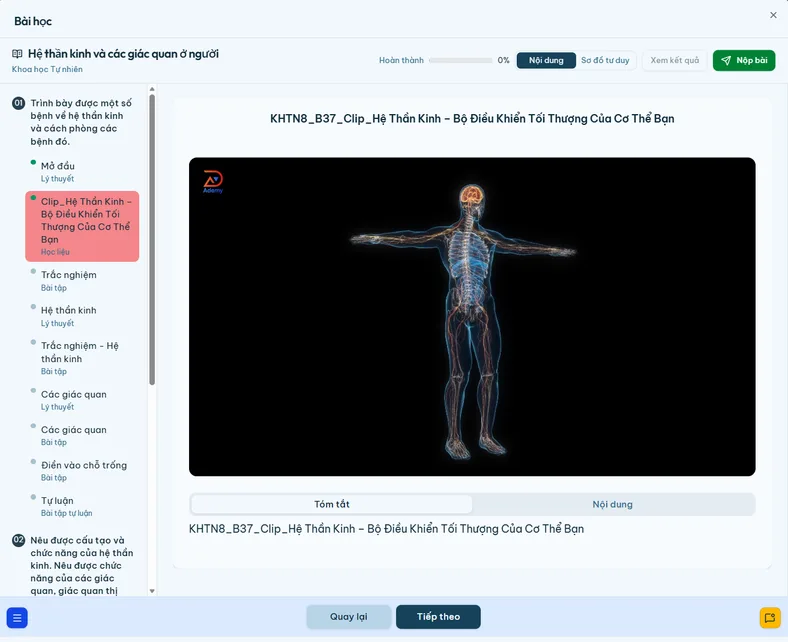Select section 01 number badge
788x642 pixels.
pyautogui.click(x=19, y=103)
